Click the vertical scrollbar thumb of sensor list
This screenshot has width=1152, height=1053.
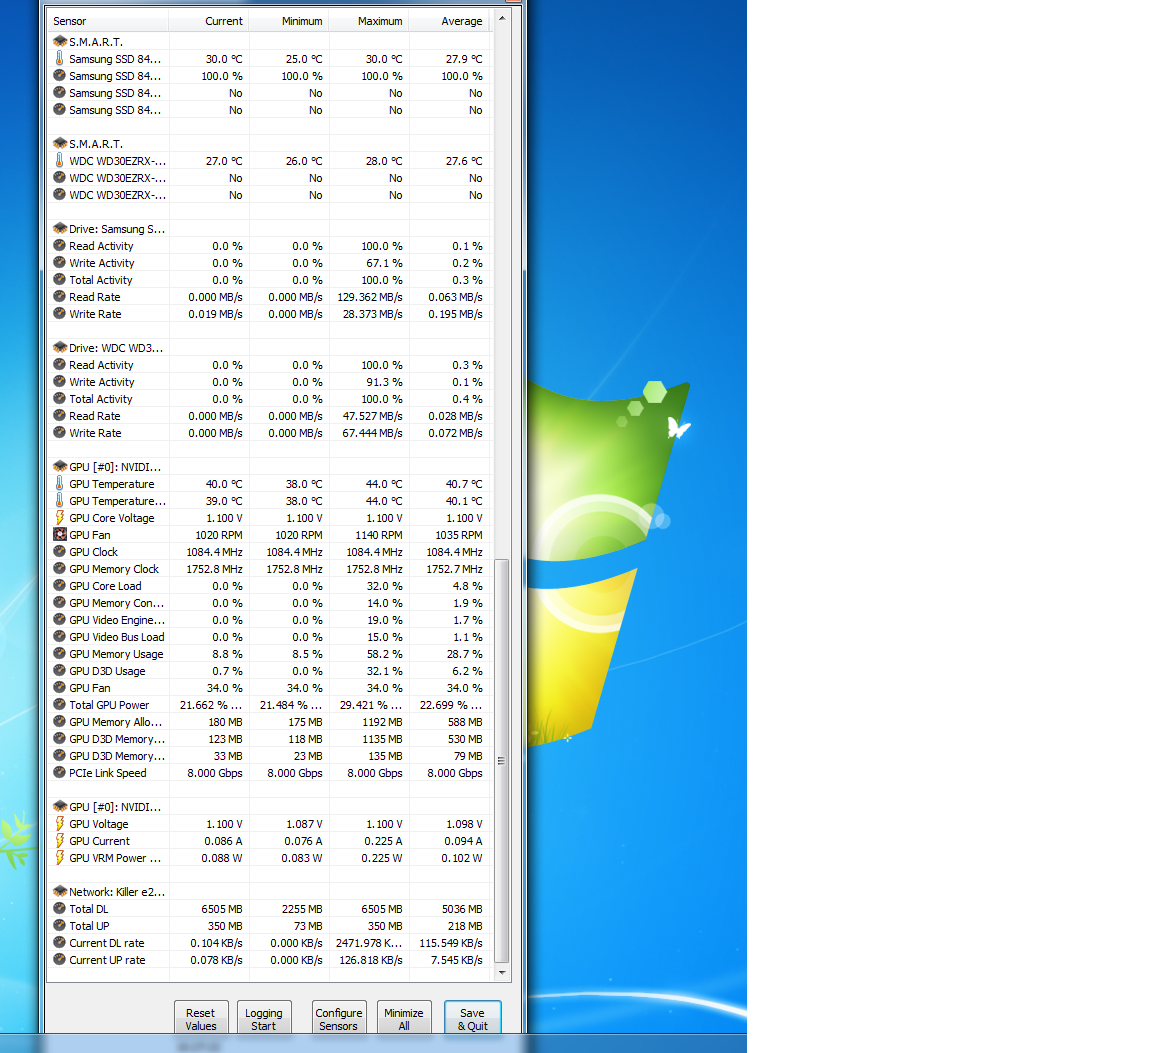point(502,761)
